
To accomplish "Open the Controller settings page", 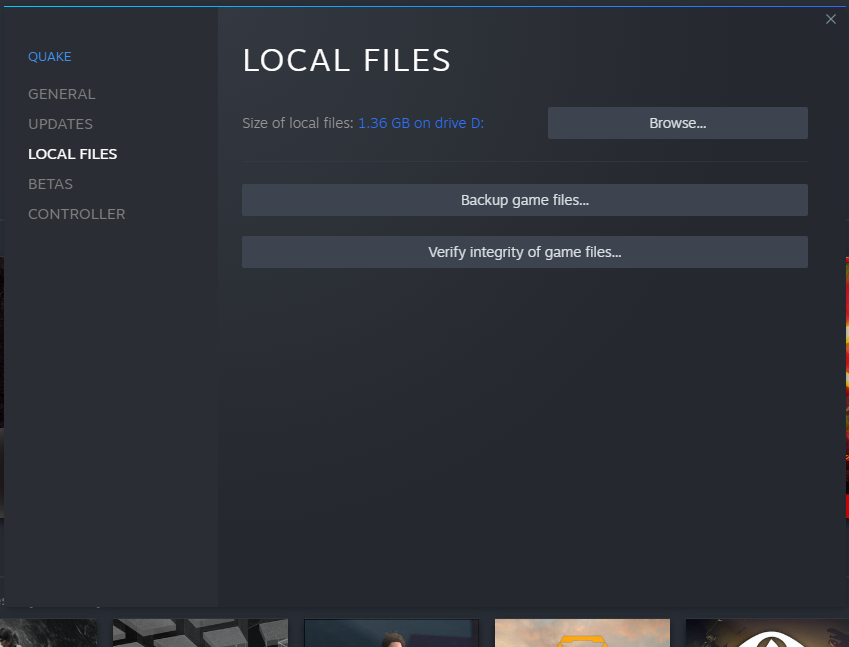I will pos(76,214).
